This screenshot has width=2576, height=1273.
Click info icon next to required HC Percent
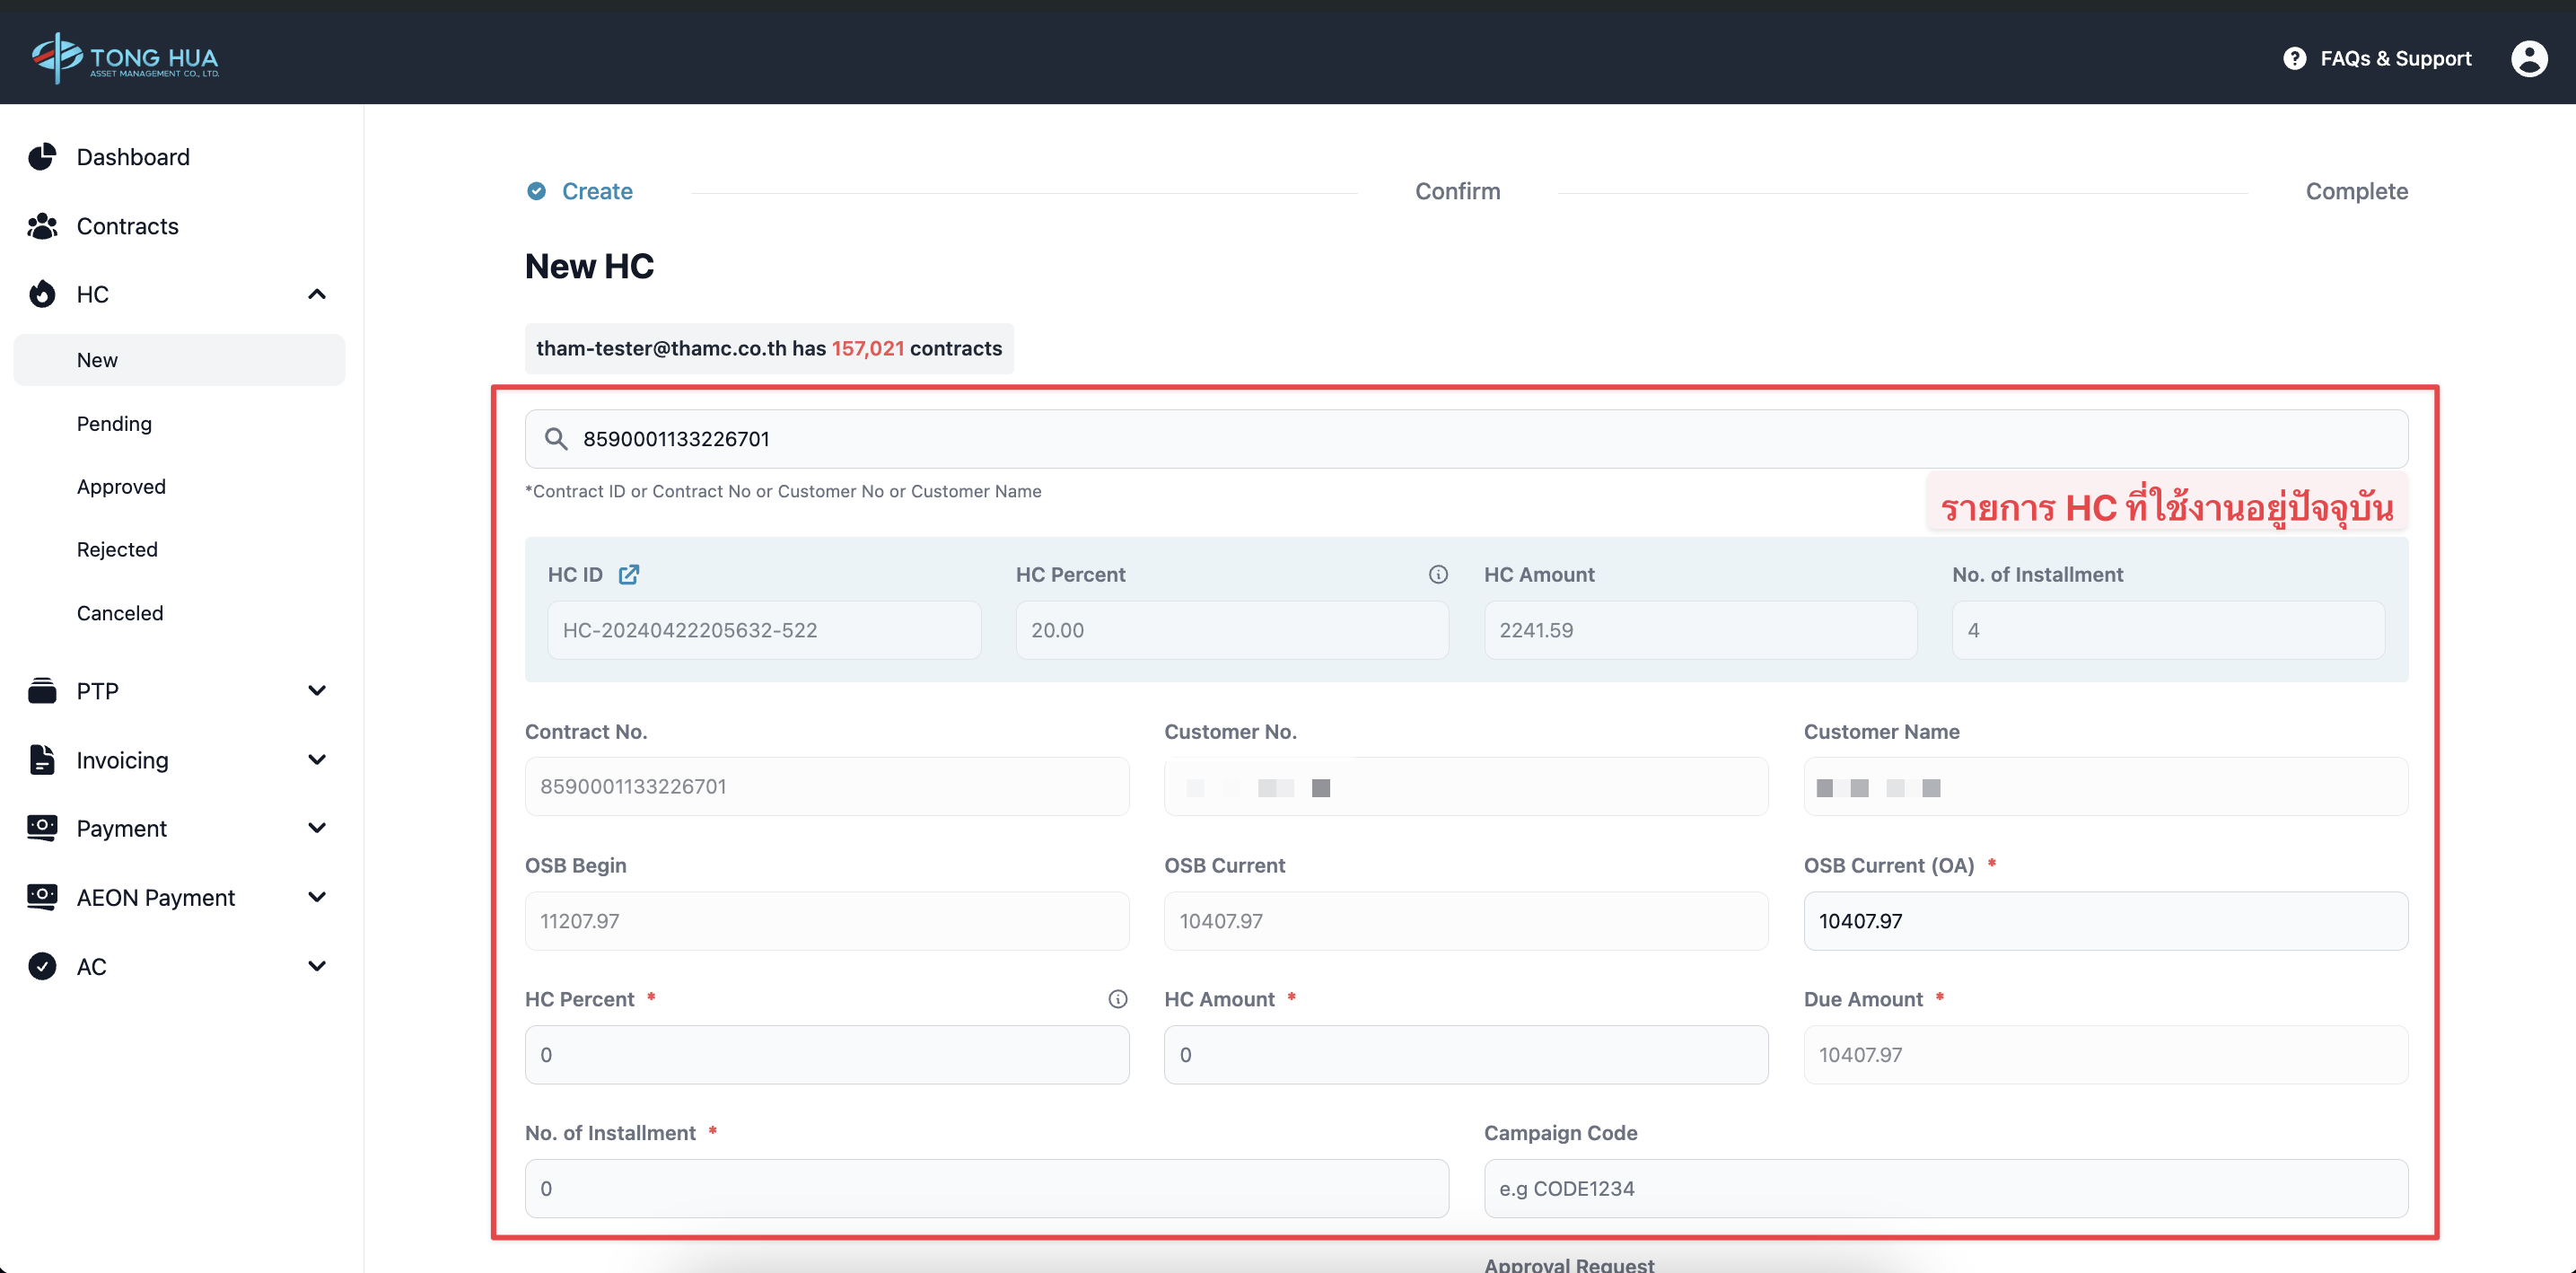tap(1117, 999)
